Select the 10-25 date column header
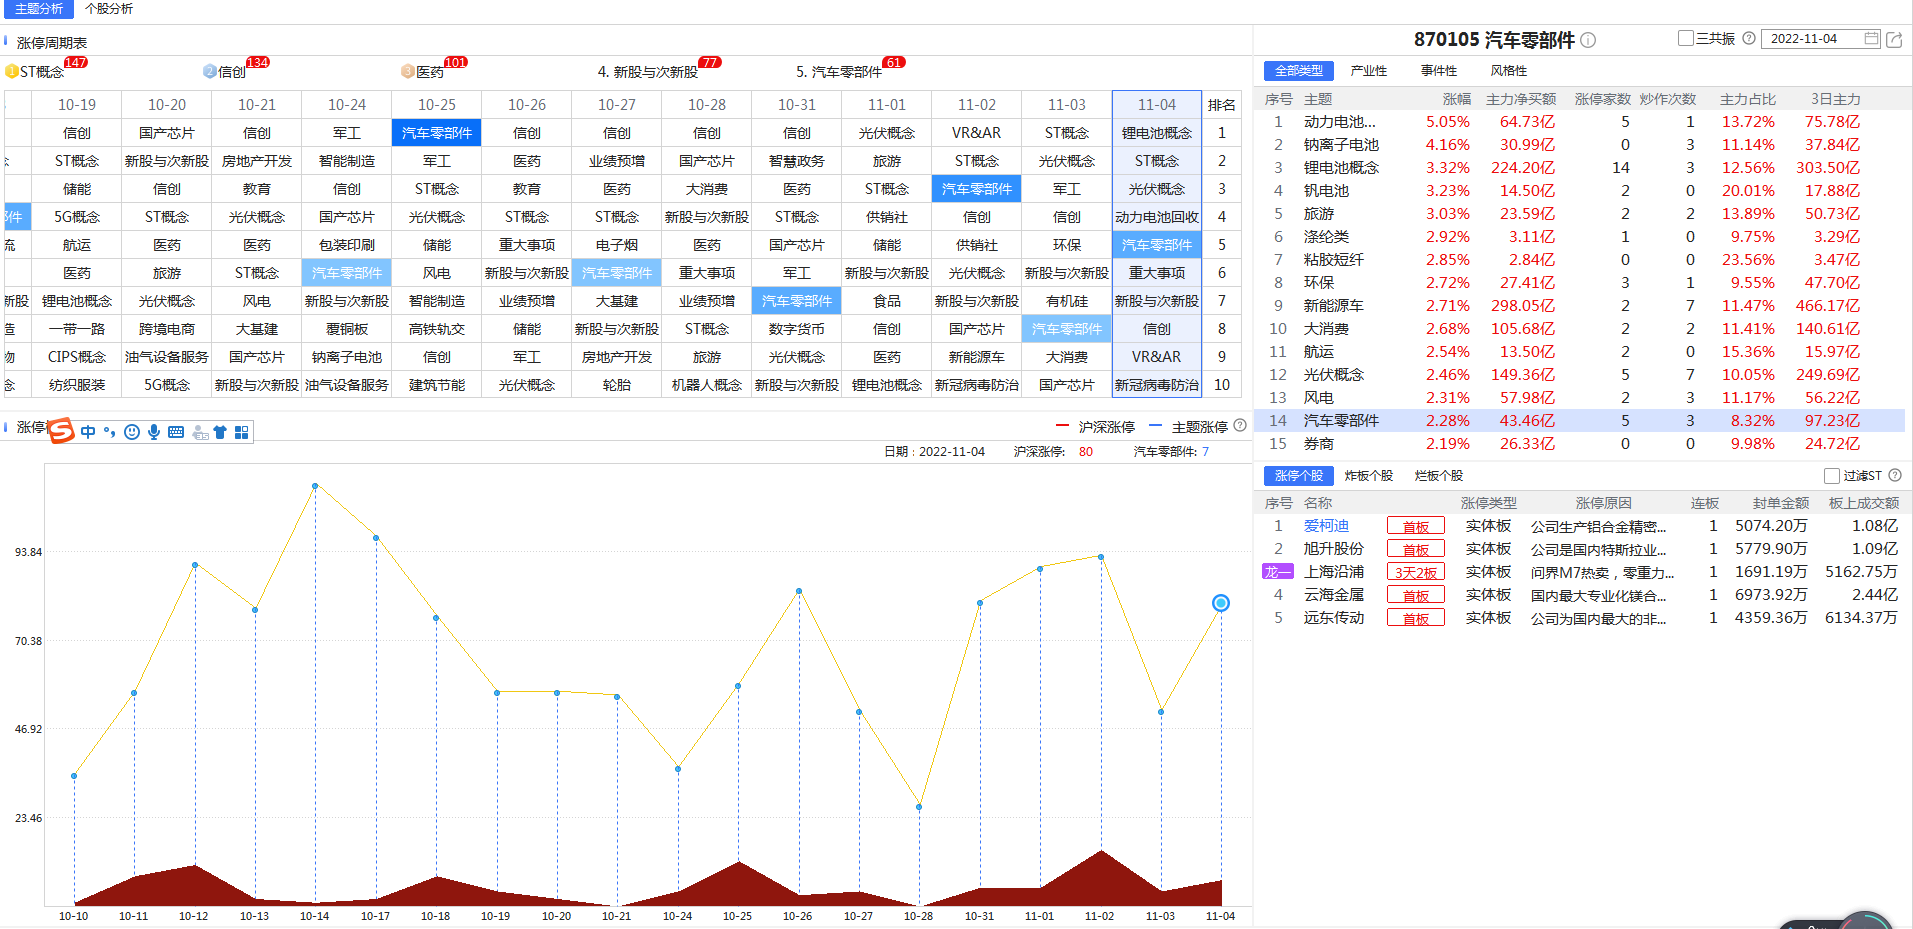This screenshot has height=929, width=1913. [437, 104]
